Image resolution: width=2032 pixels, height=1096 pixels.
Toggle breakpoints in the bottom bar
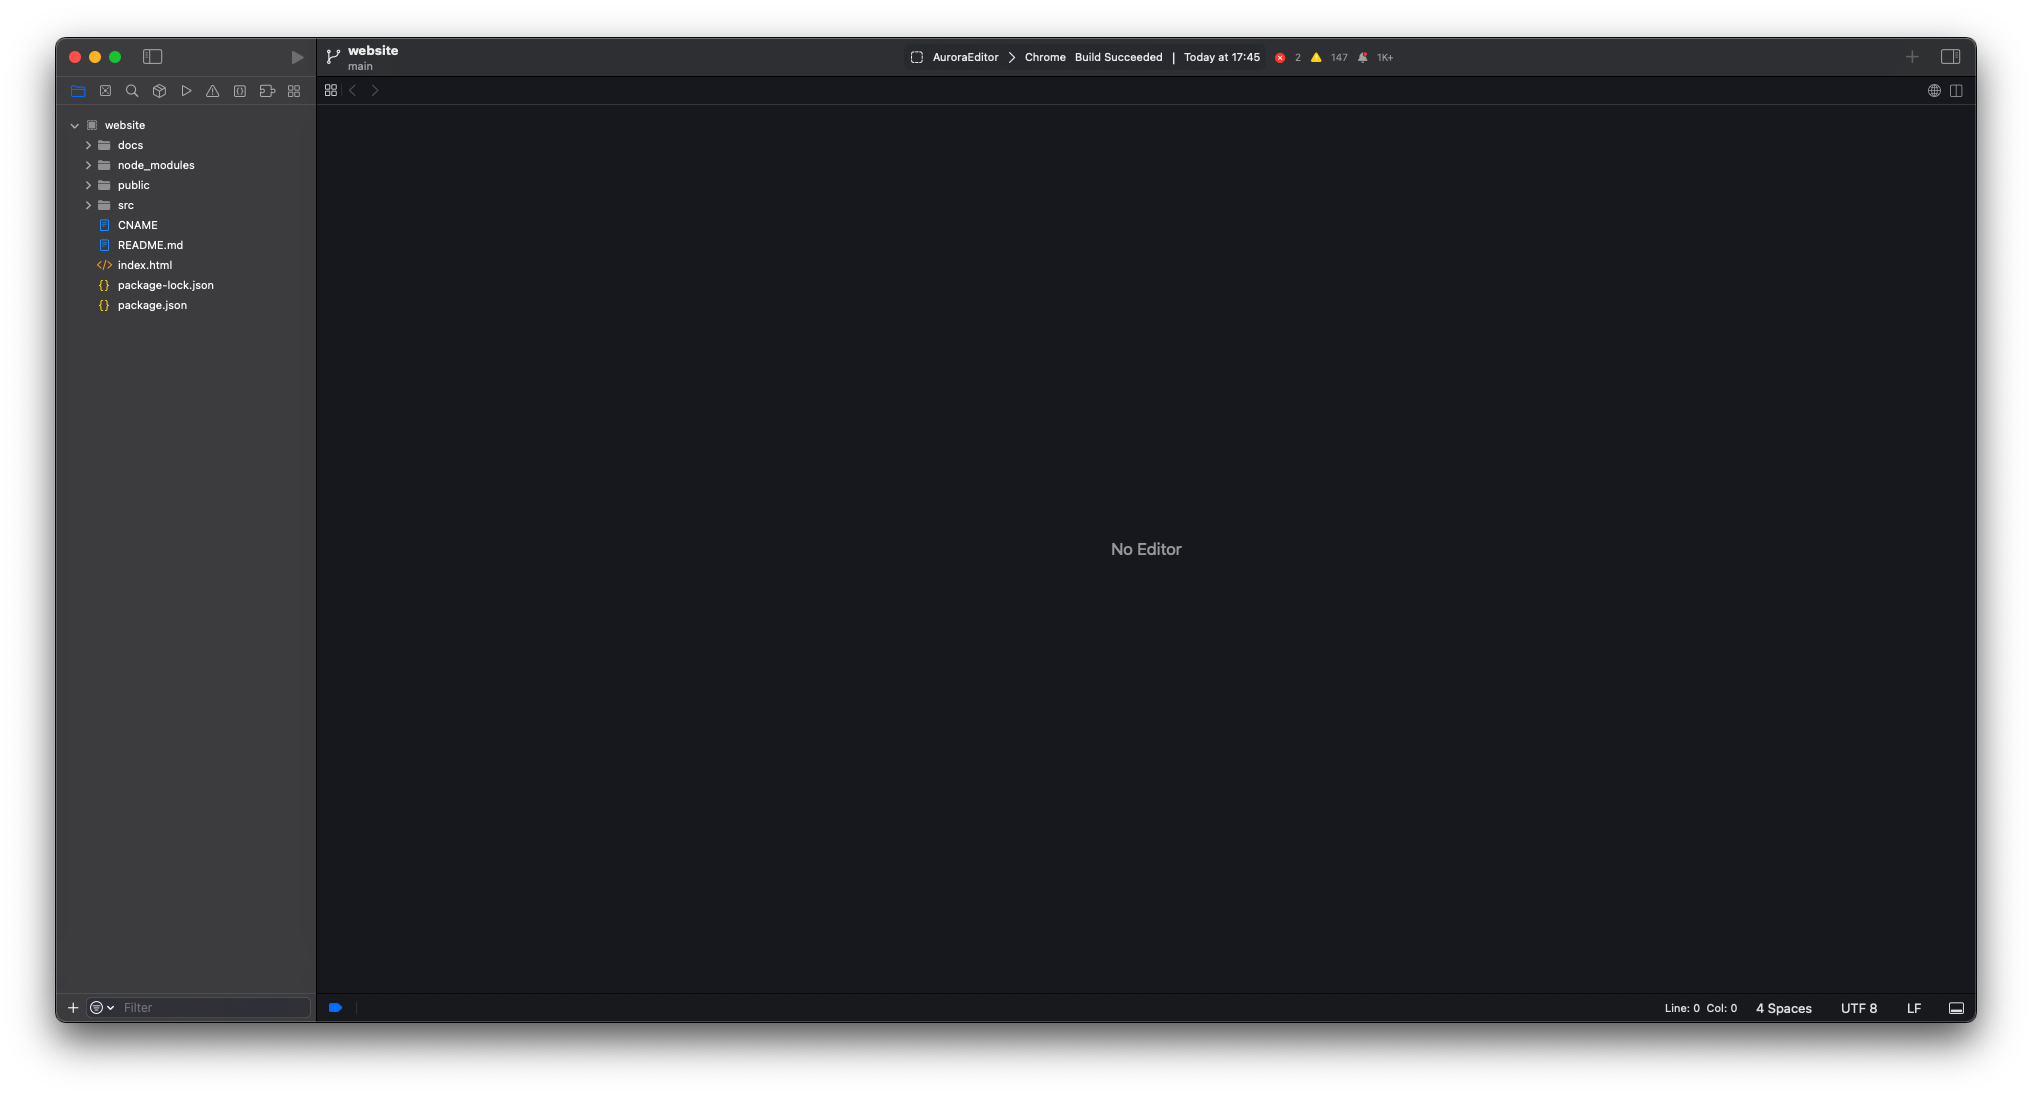(335, 1008)
